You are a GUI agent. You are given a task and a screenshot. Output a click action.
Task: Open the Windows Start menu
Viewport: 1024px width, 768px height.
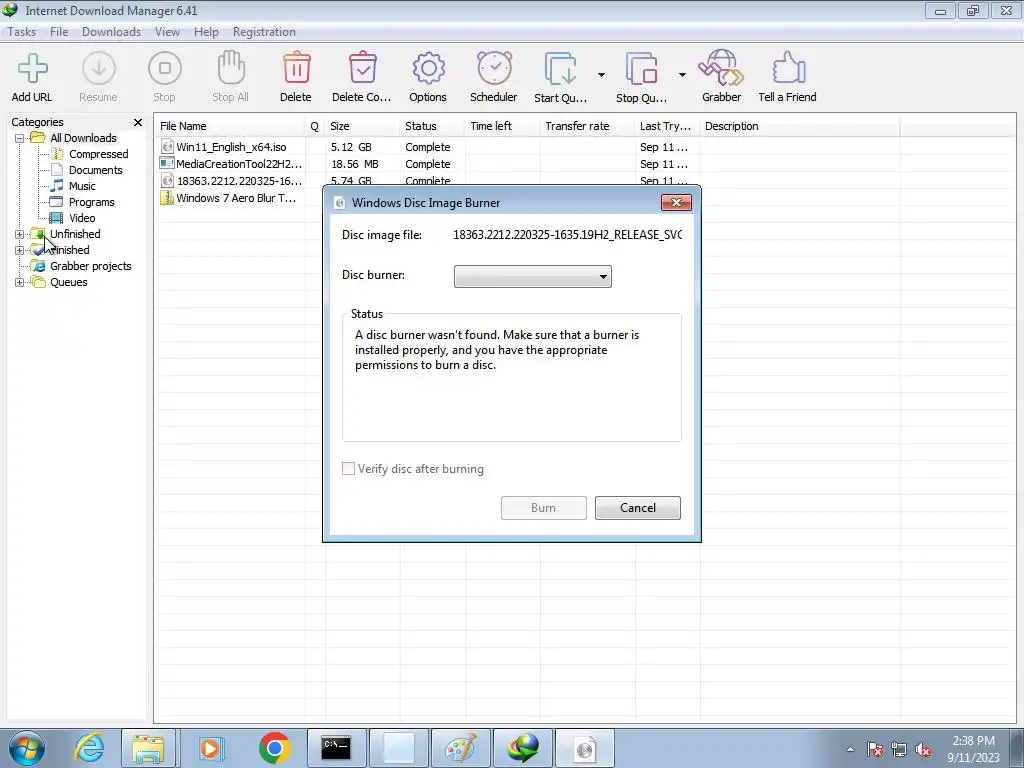(27, 748)
